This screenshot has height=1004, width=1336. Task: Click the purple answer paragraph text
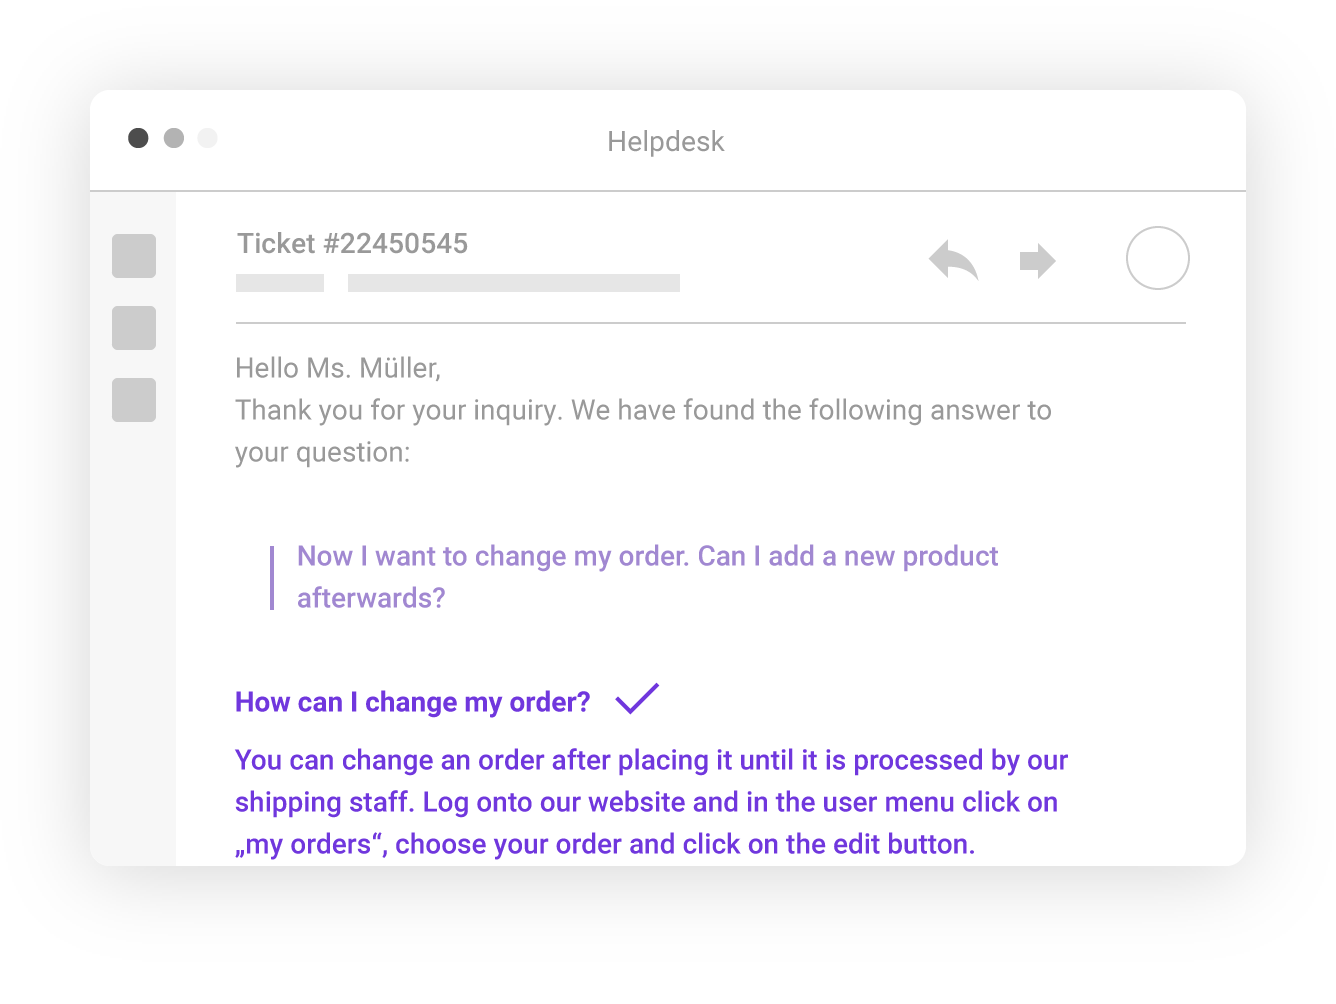point(651,802)
